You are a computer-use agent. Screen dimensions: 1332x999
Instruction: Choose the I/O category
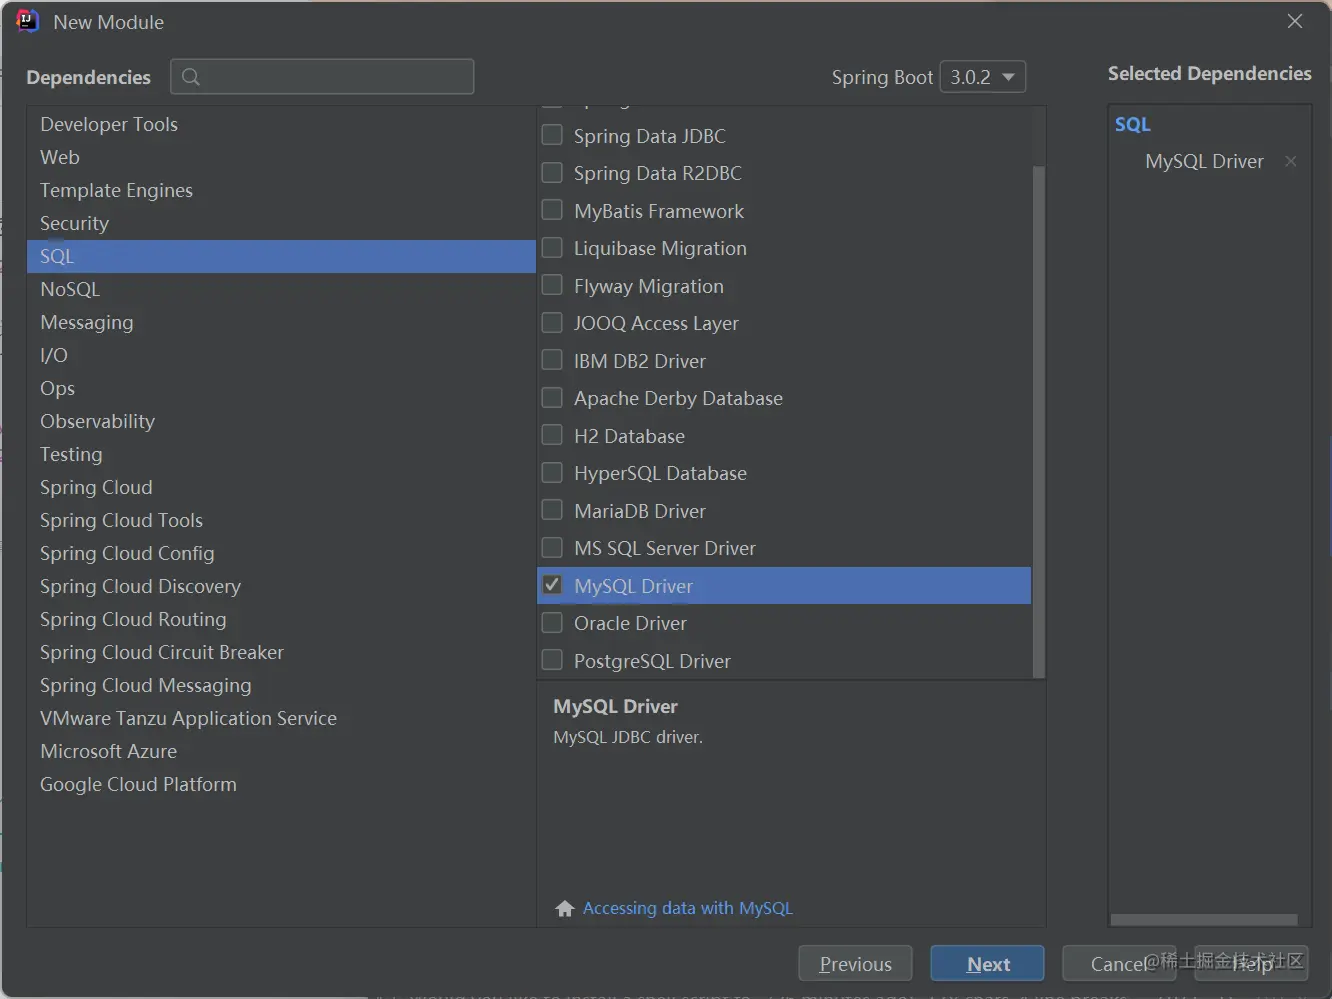click(x=281, y=355)
